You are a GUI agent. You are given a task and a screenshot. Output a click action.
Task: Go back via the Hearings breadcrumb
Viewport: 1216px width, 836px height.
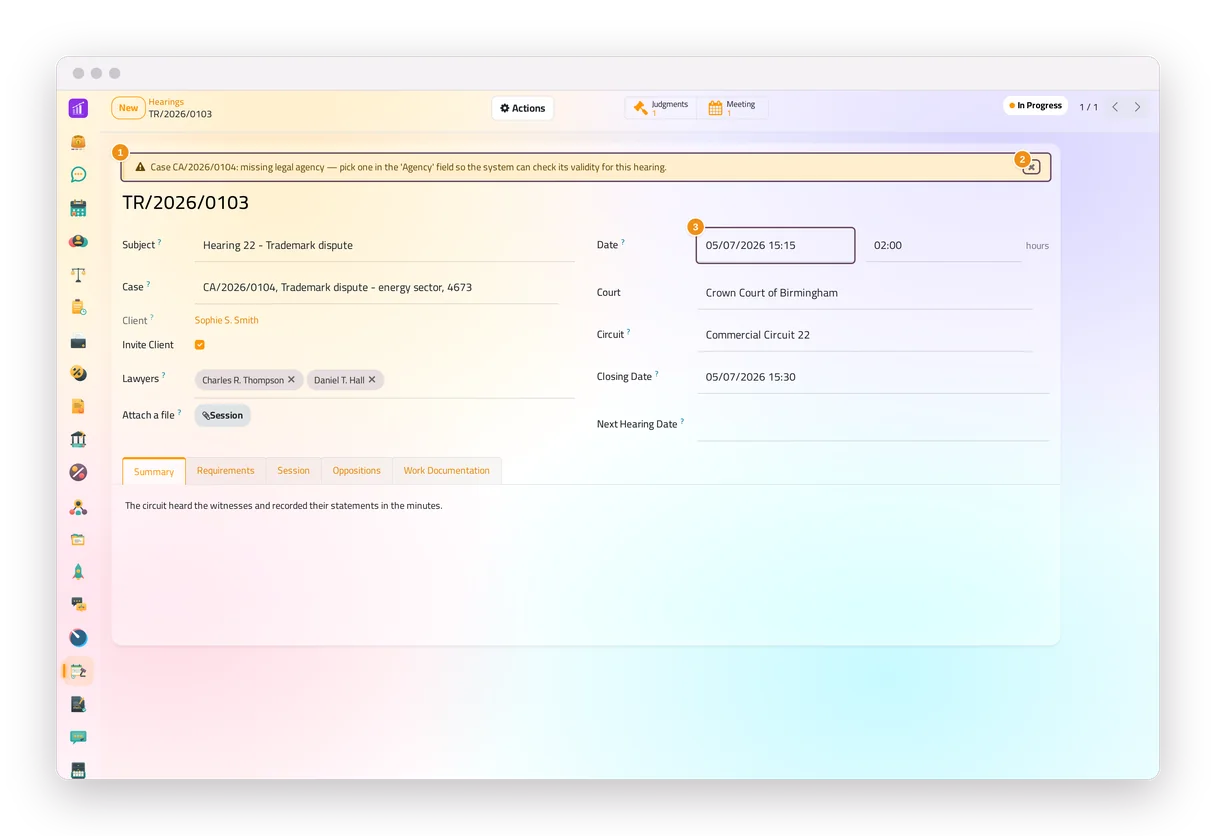166,102
